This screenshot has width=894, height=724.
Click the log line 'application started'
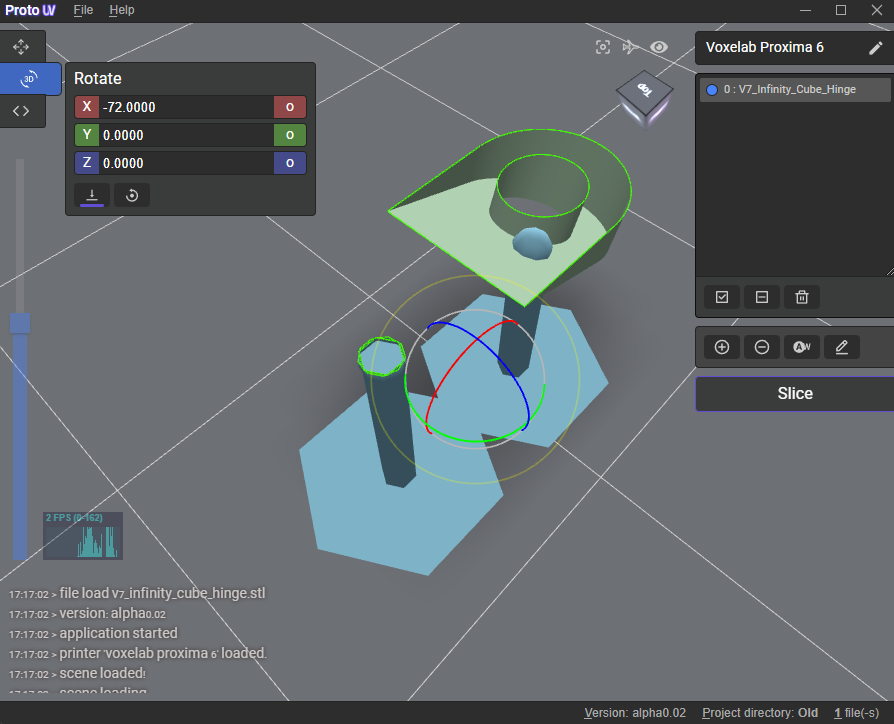coord(119,633)
